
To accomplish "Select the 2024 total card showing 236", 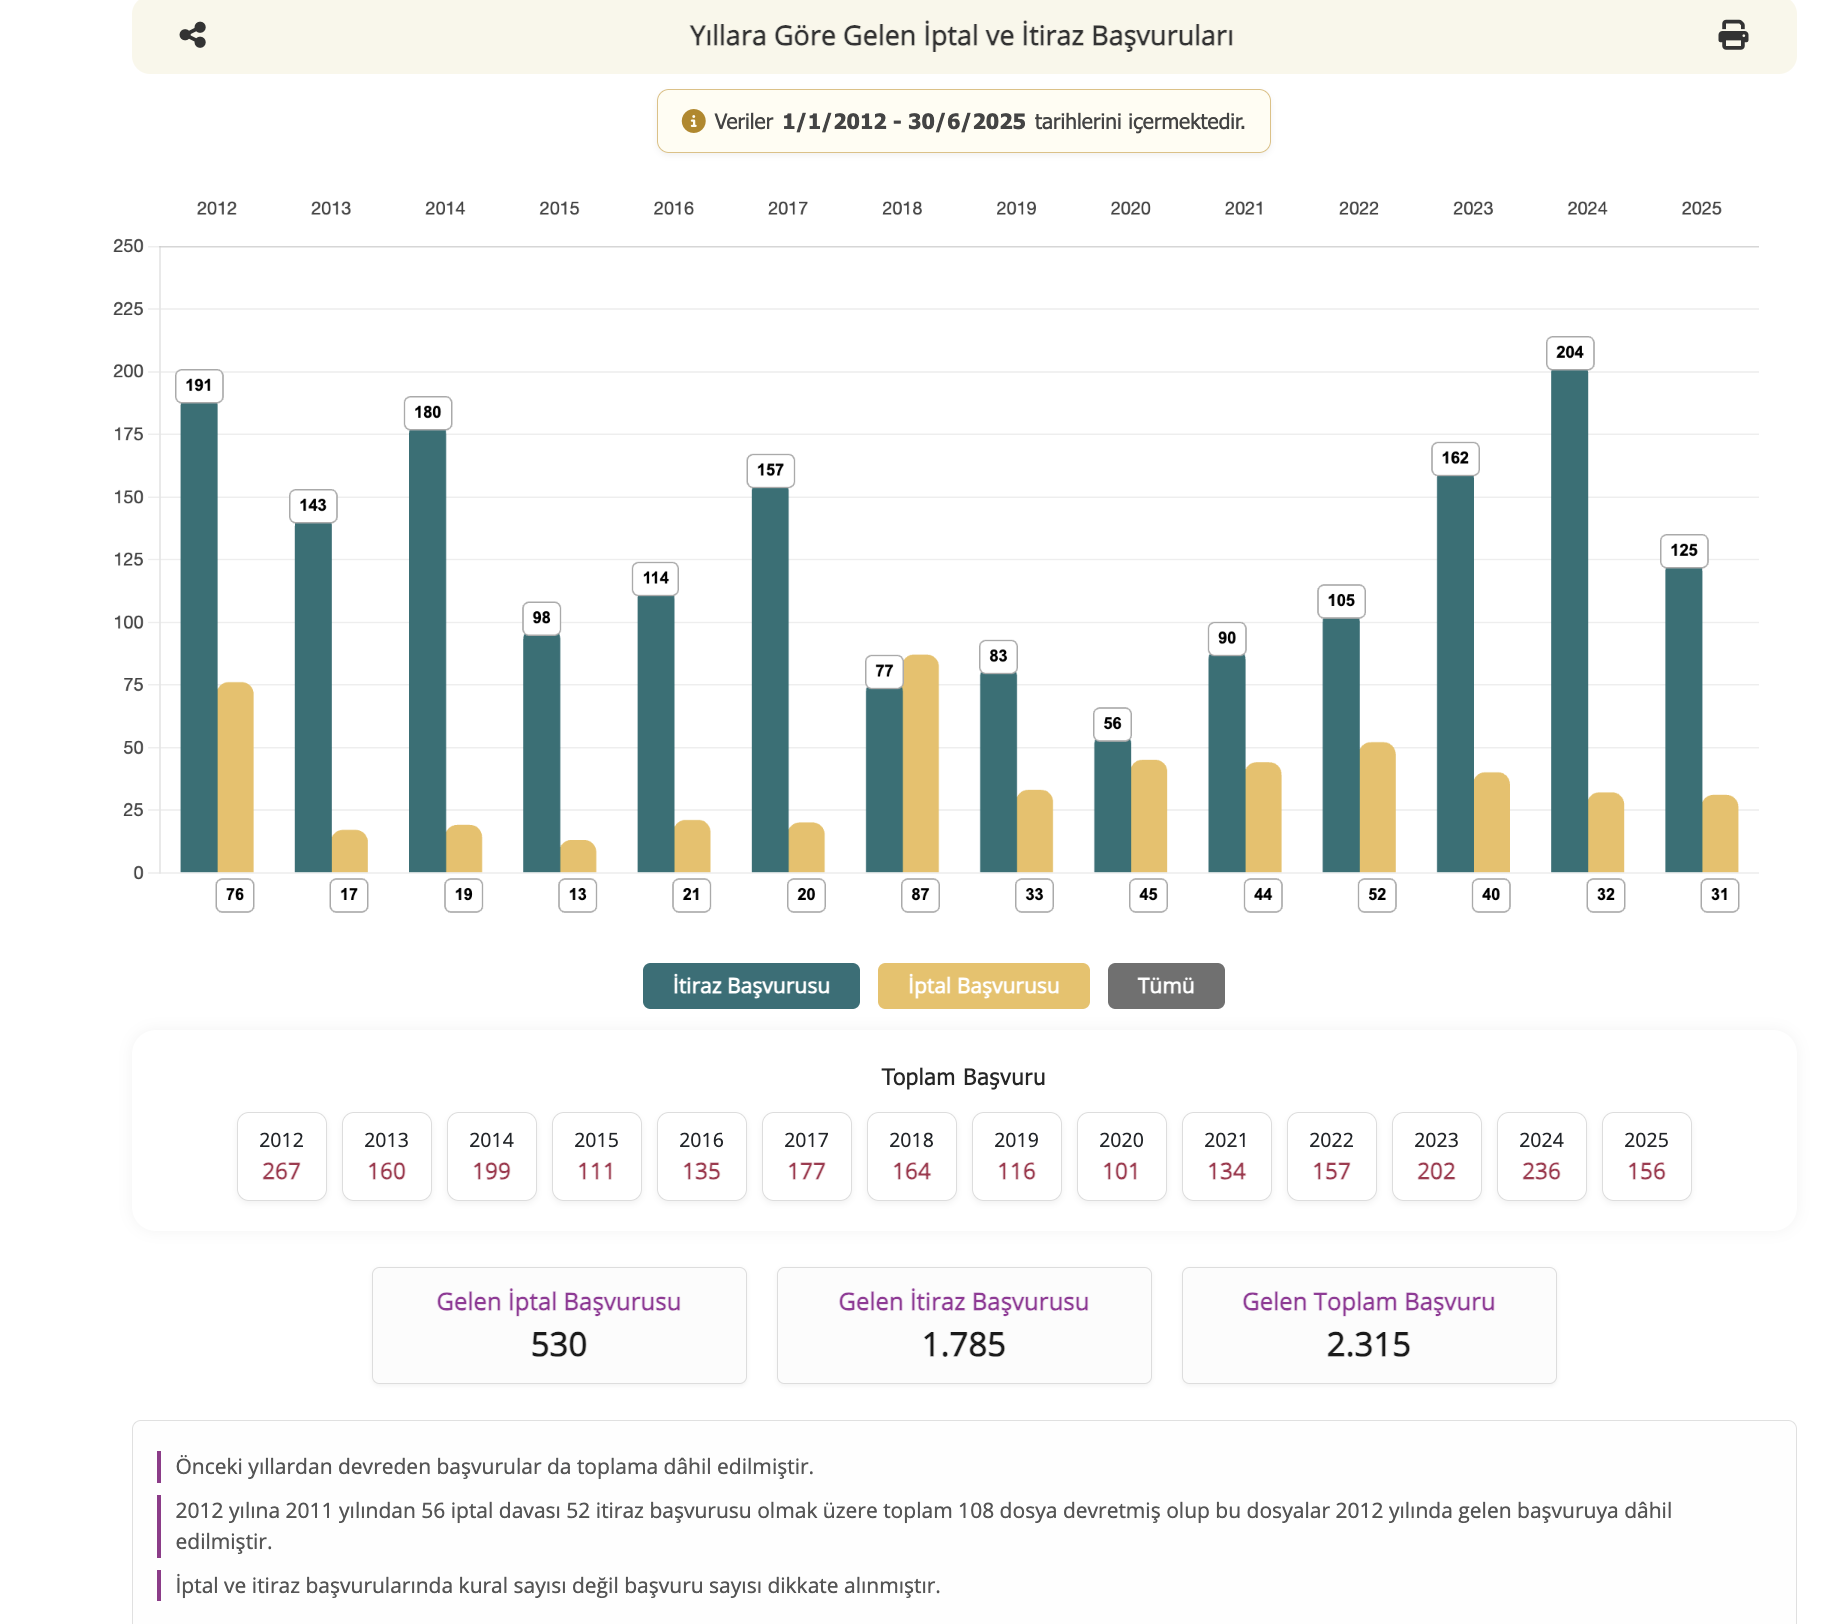I will [x=1540, y=1156].
